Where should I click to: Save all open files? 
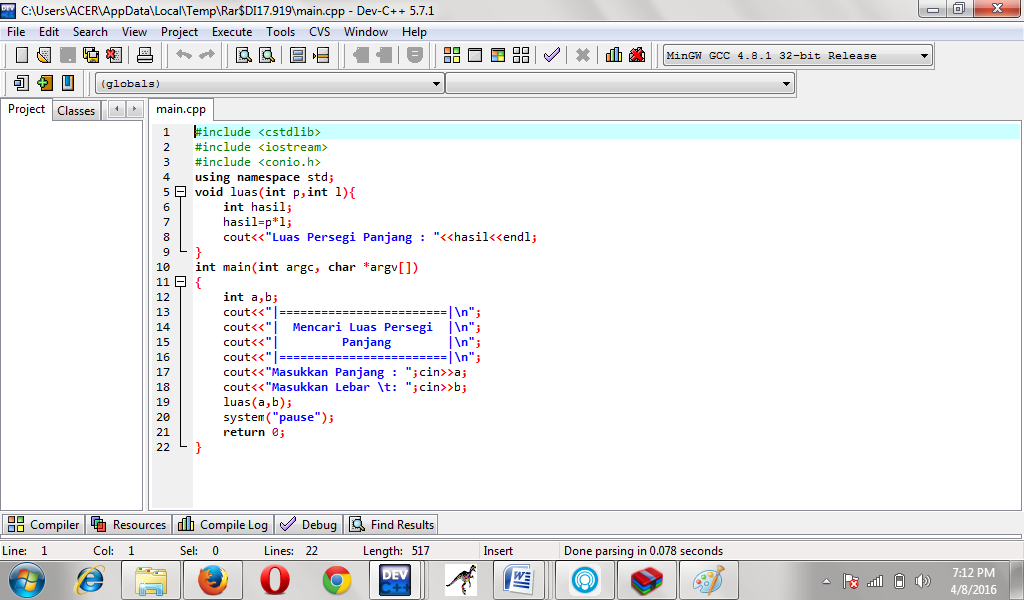[89, 55]
